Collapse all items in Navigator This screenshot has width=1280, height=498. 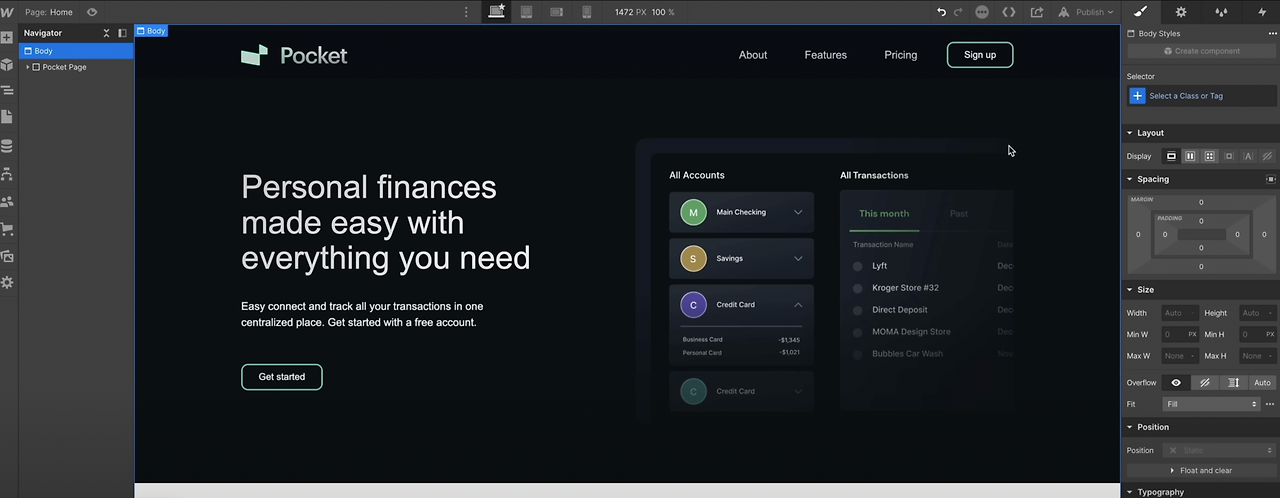(x=107, y=33)
